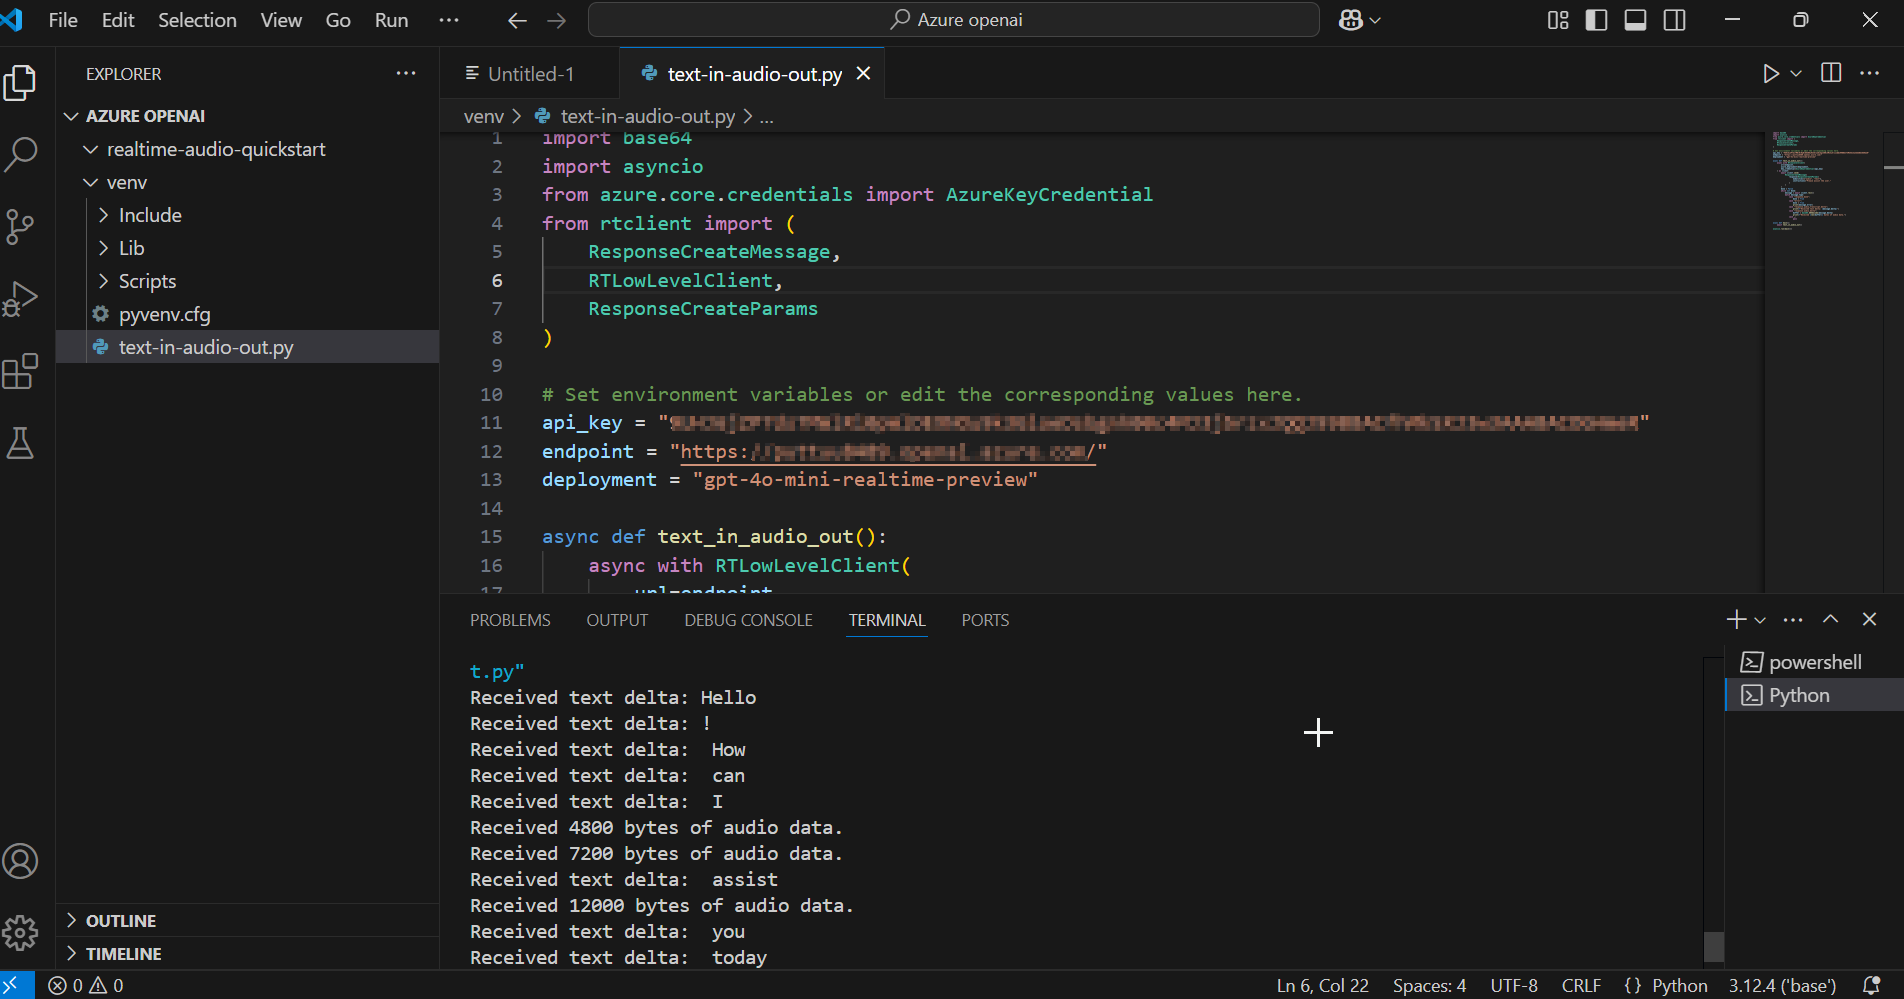This screenshot has width=1904, height=999.
Task: Open the View menu
Action: 281,20
